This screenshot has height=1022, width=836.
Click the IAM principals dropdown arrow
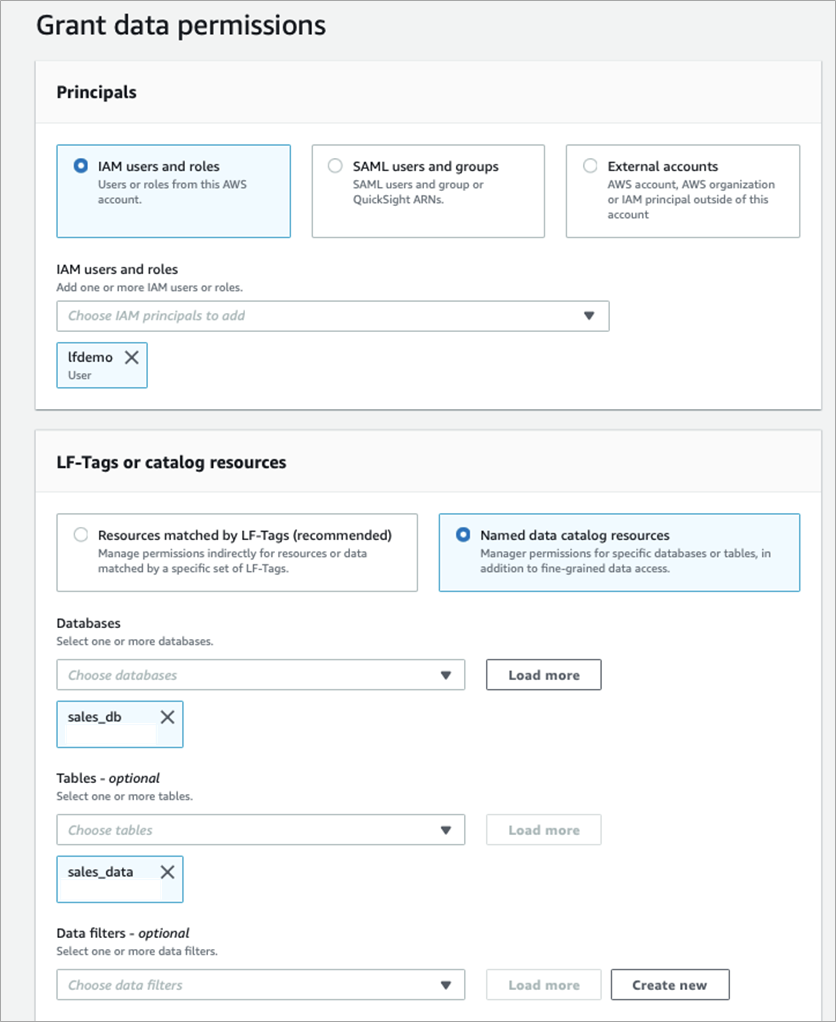pyautogui.click(x=589, y=315)
